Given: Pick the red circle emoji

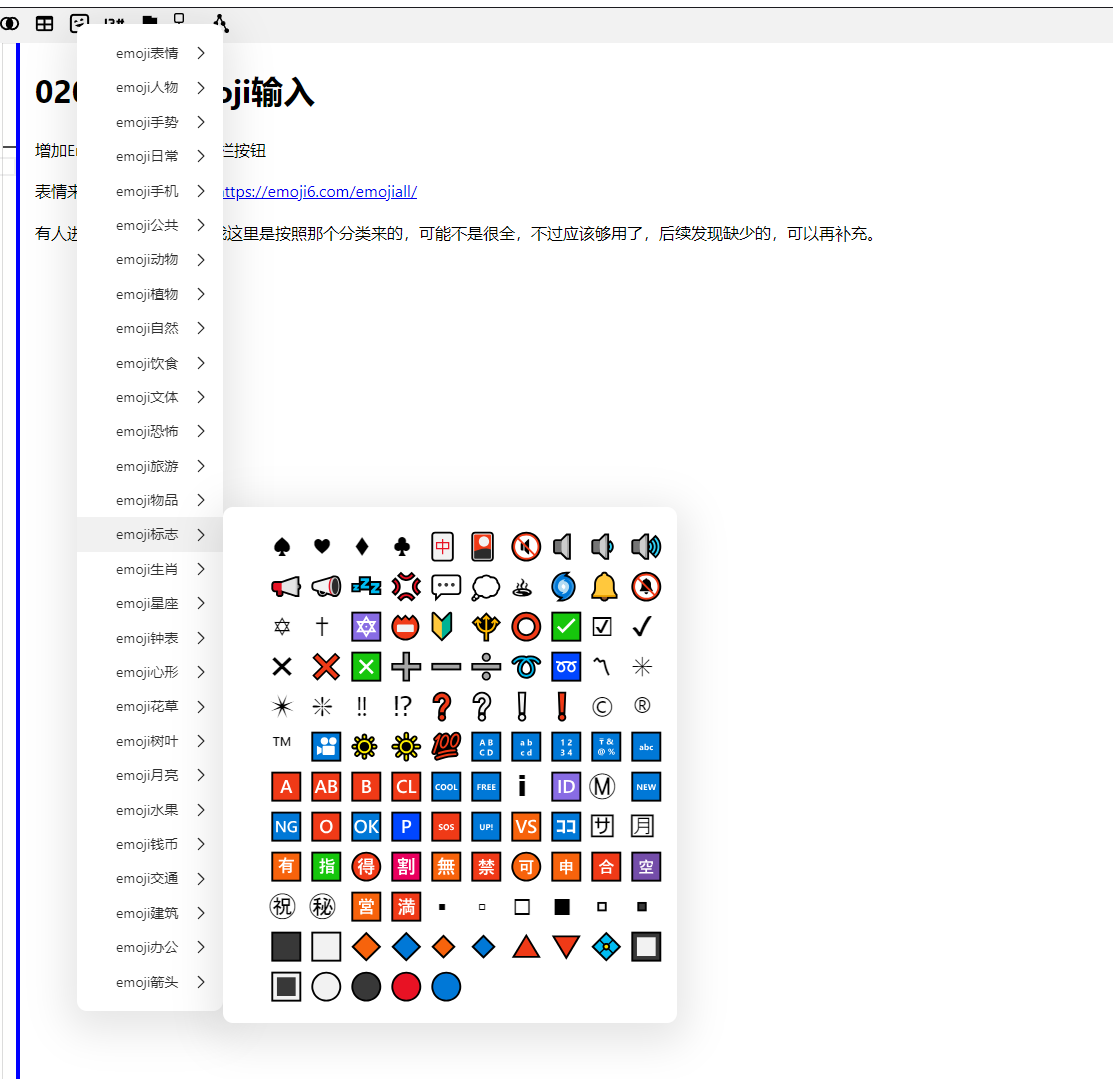Looking at the screenshot, I should [x=406, y=987].
